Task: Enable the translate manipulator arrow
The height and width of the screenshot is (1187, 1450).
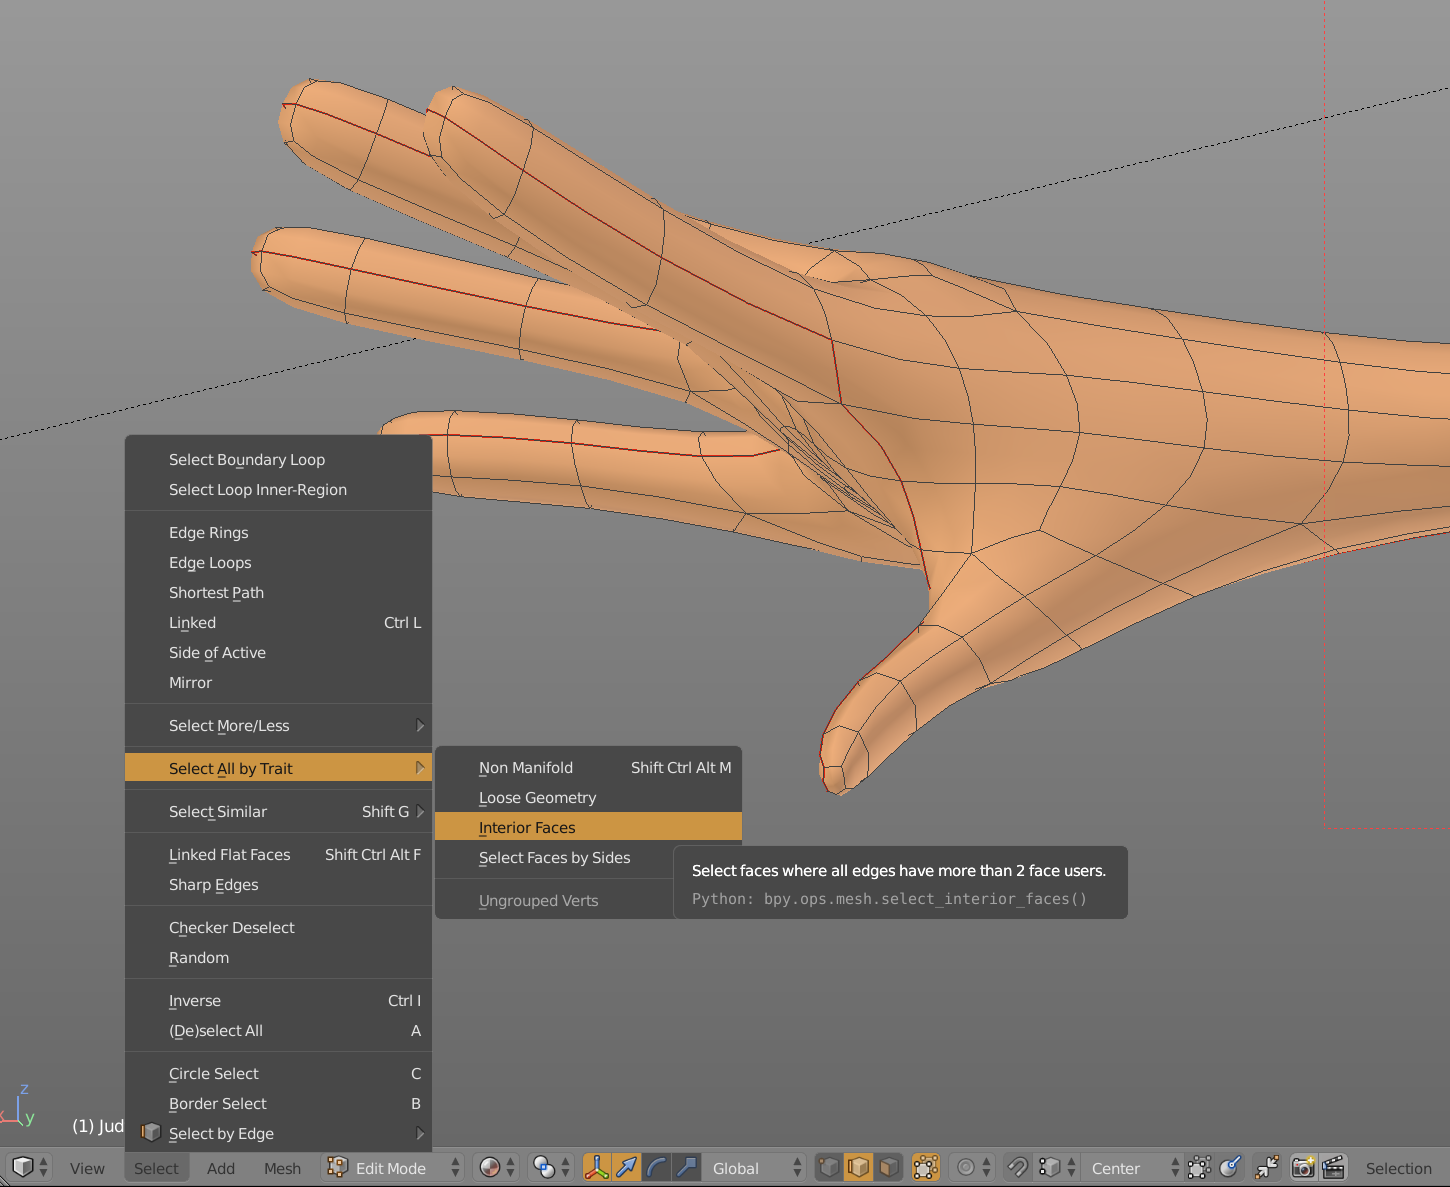Action: tap(627, 1167)
